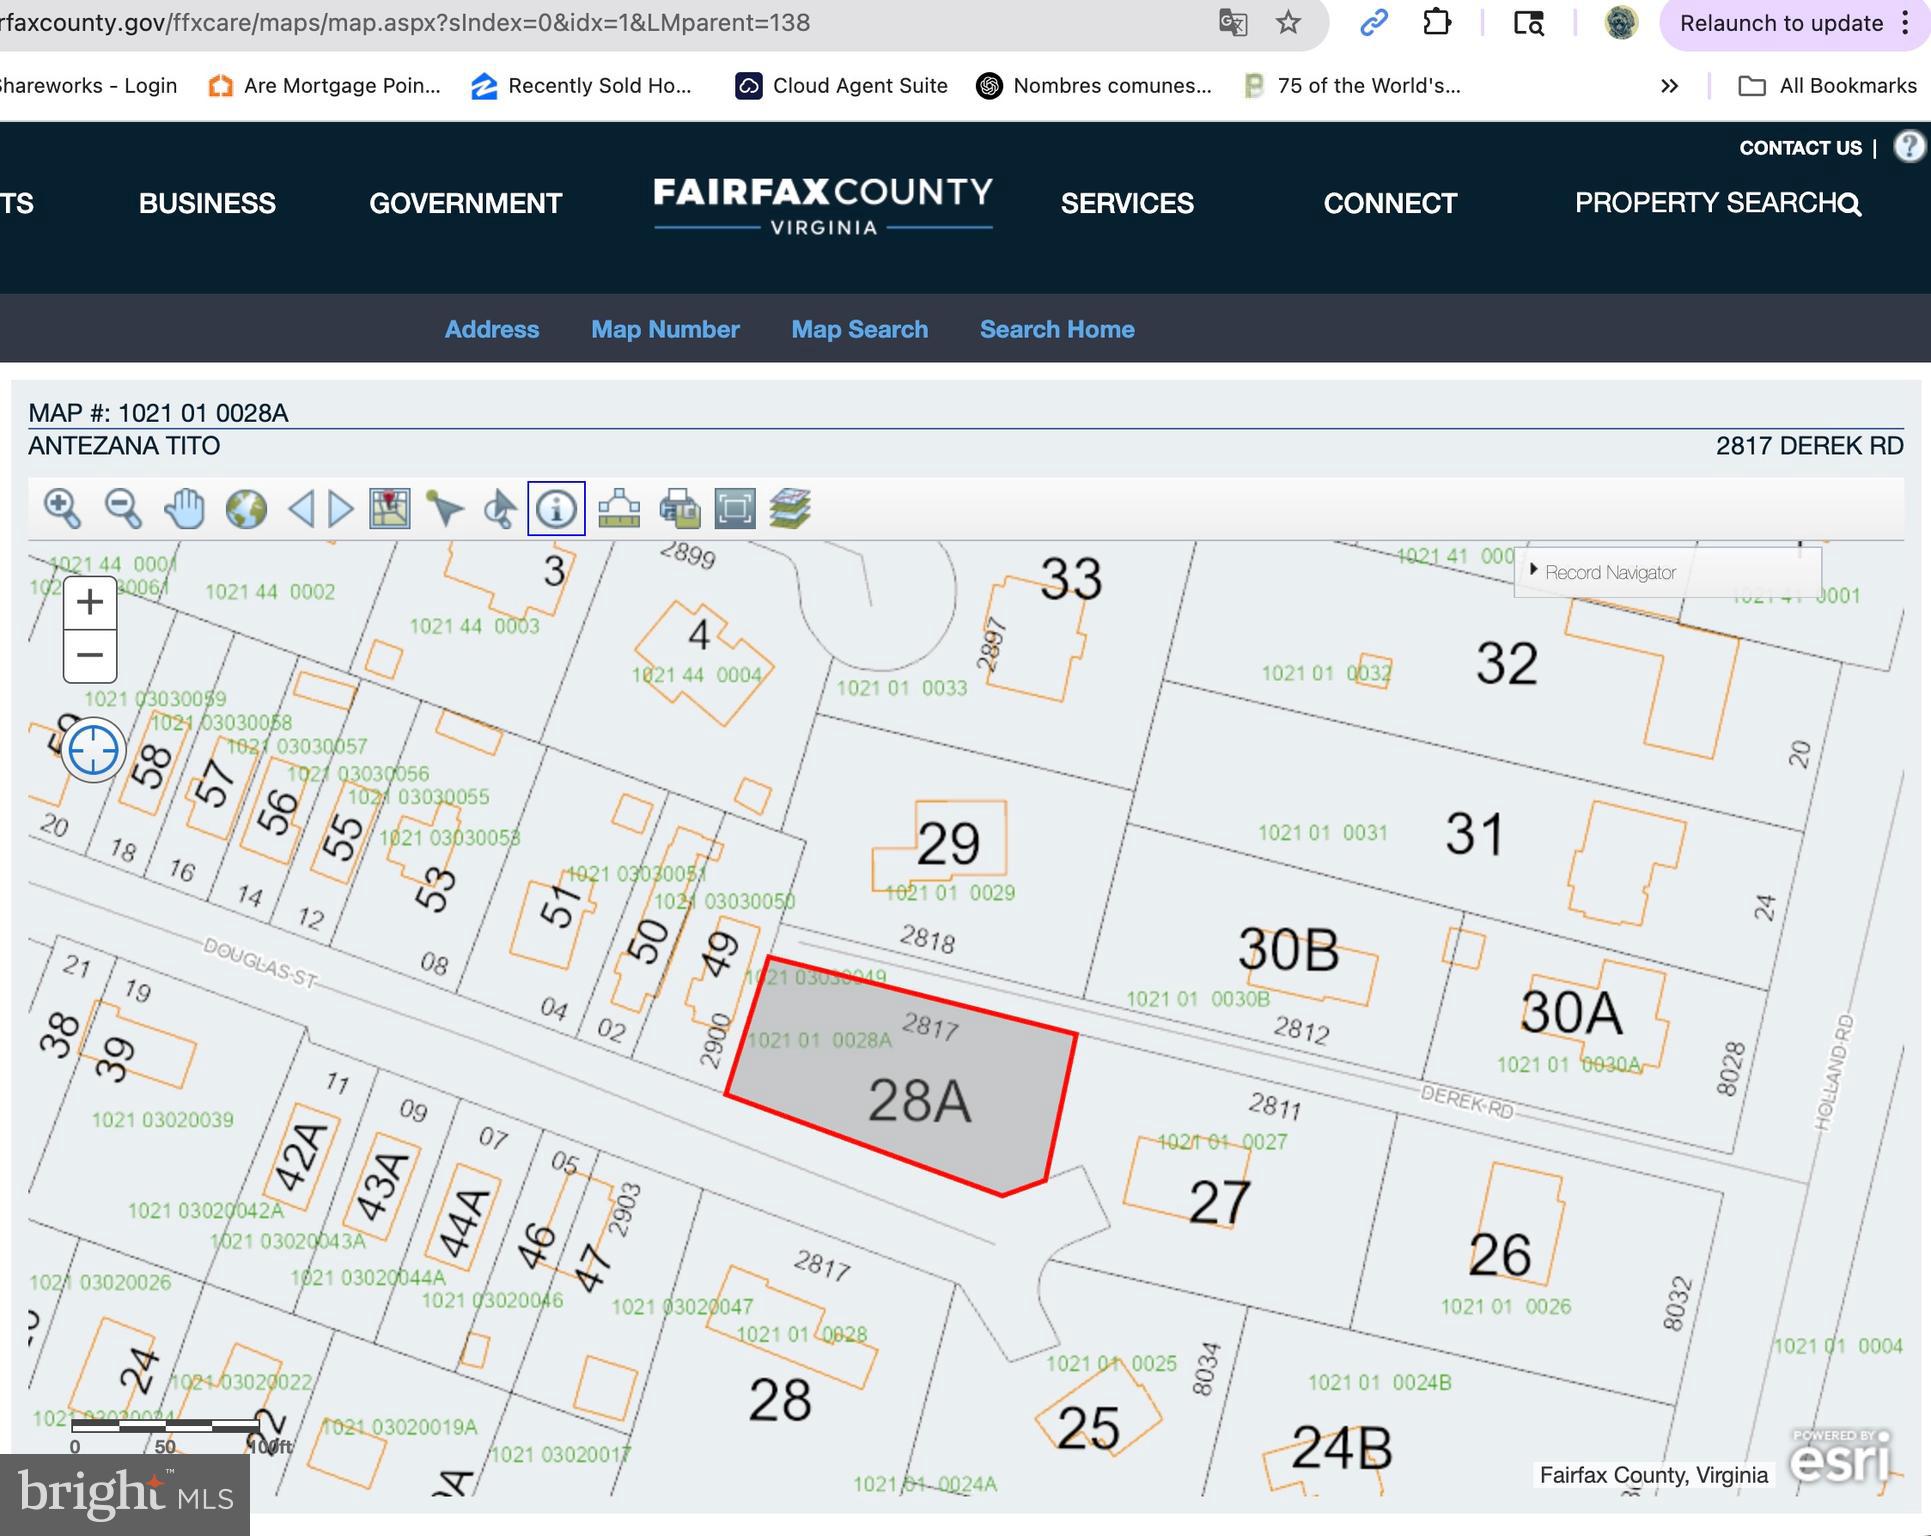Open the overview map tool
Image resolution: width=1931 pixels, height=1536 pixels.
tap(388, 509)
